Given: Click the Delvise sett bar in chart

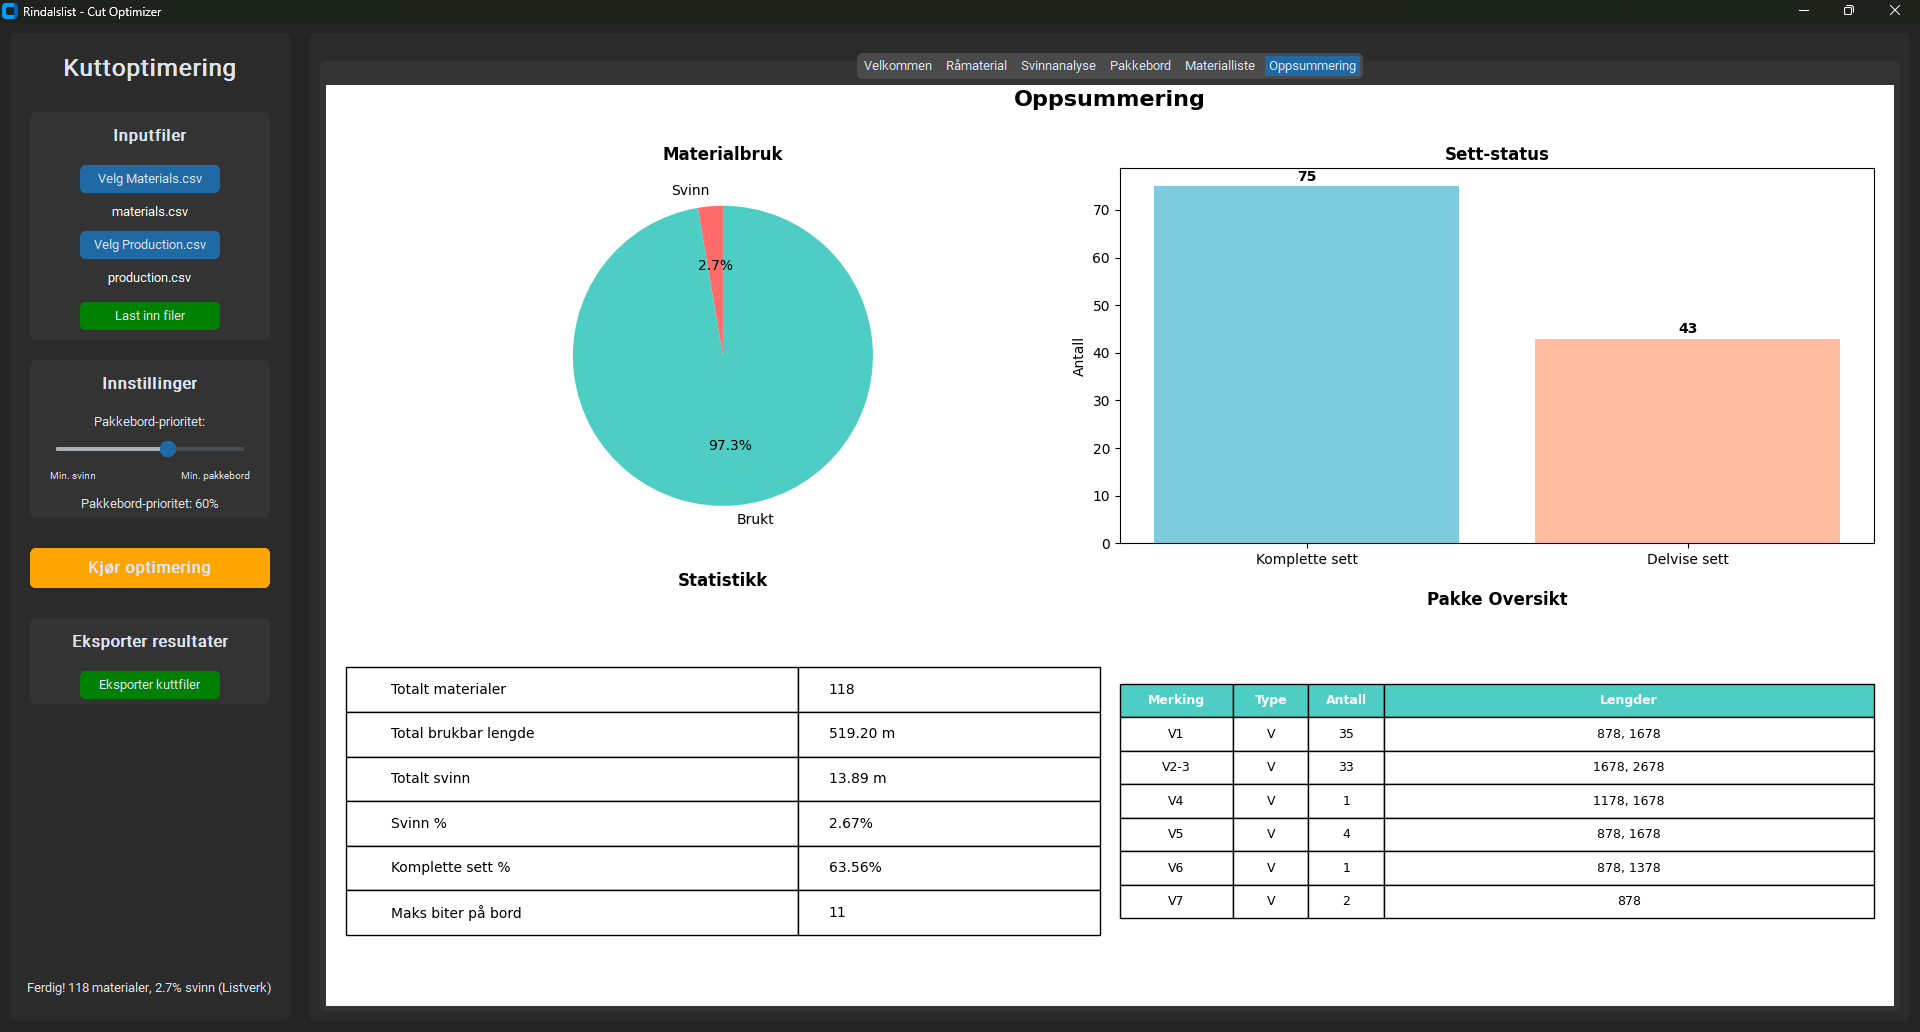Looking at the screenshot, I should (1687, 441).
